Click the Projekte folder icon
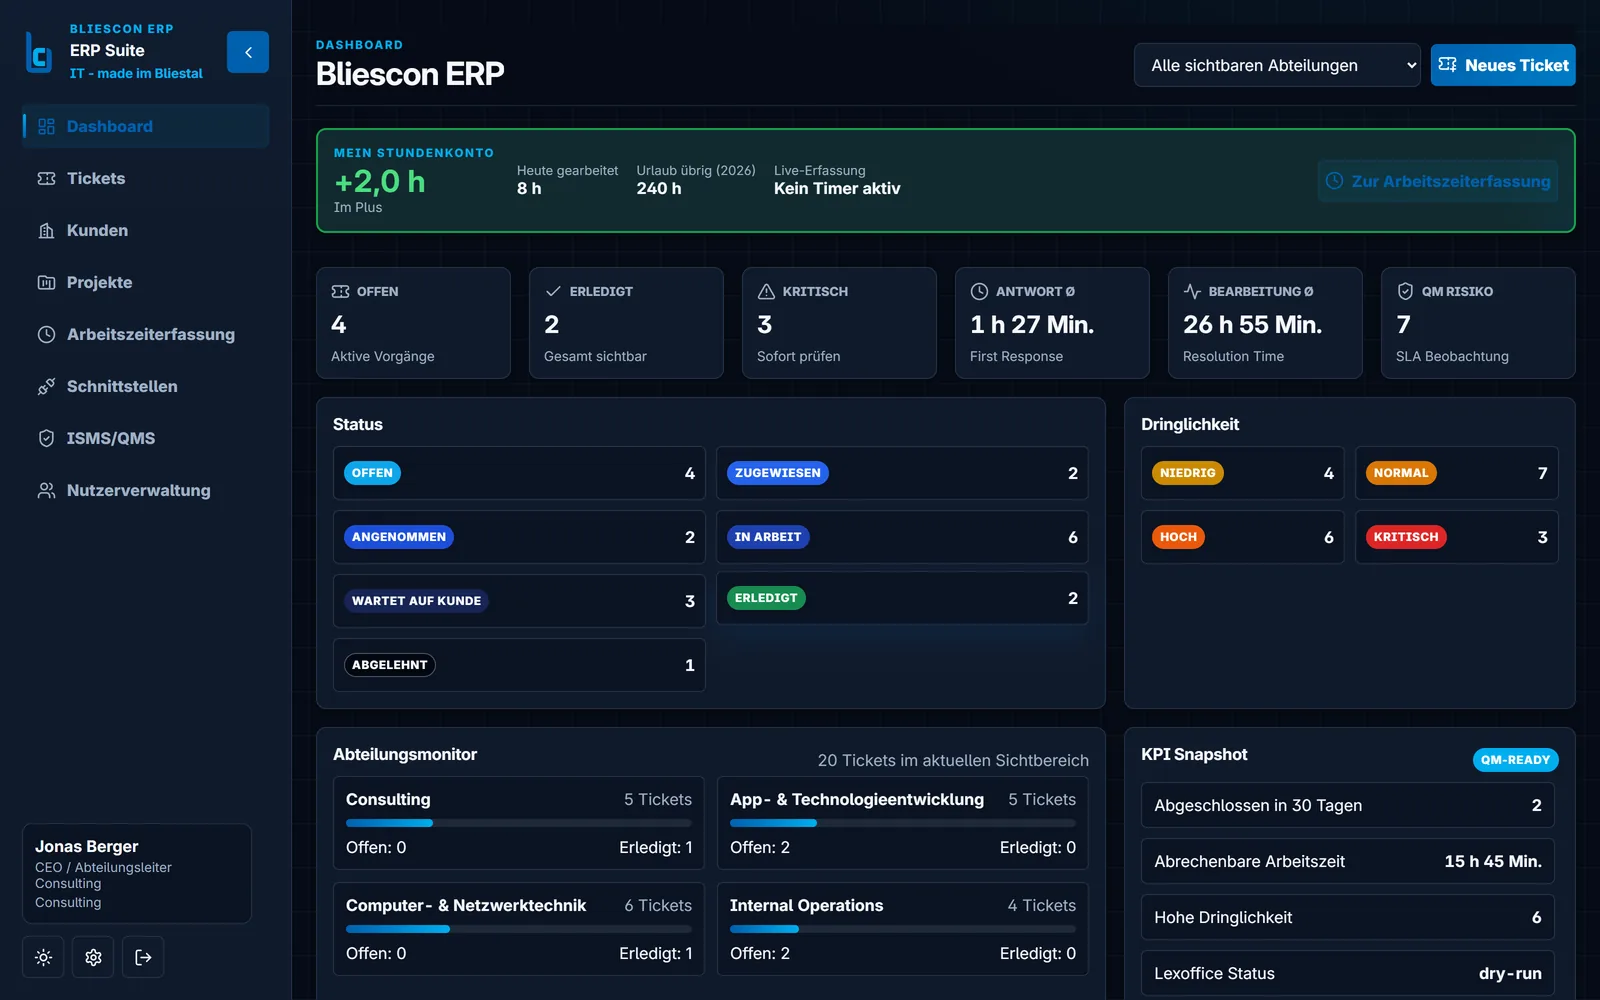This screenshot has height=1000, width=1600. pyautogui.click(x=46, y=282)
